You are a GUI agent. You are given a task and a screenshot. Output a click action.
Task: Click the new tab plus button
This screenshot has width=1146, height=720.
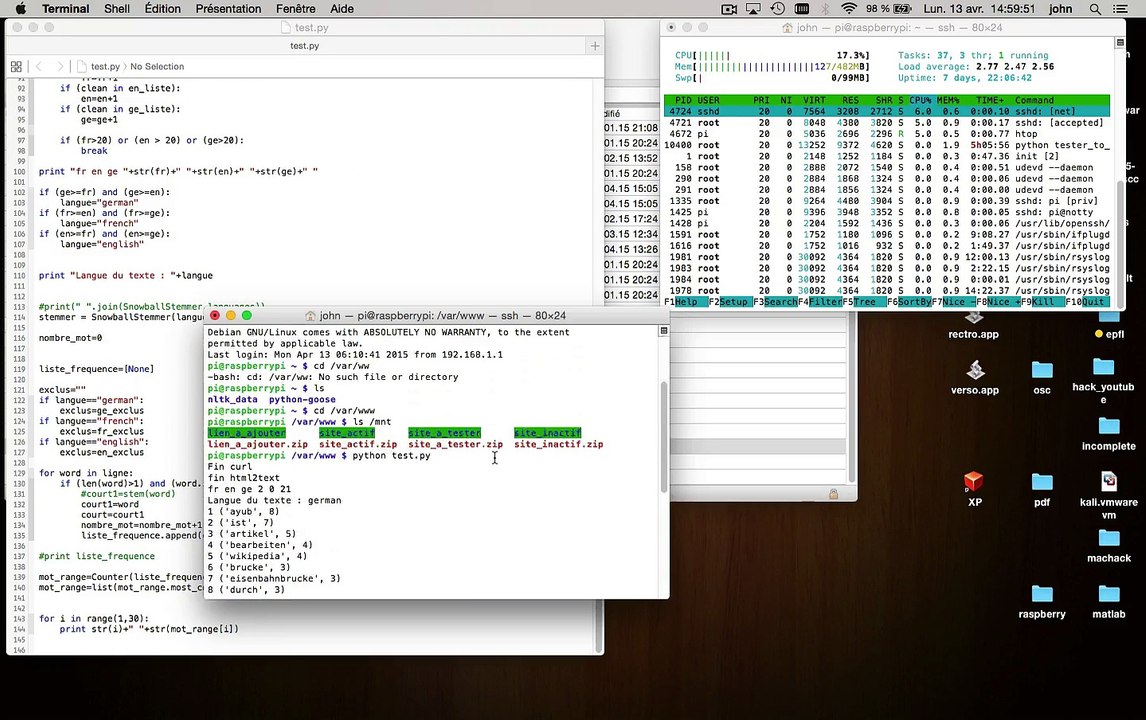(595, 46)
